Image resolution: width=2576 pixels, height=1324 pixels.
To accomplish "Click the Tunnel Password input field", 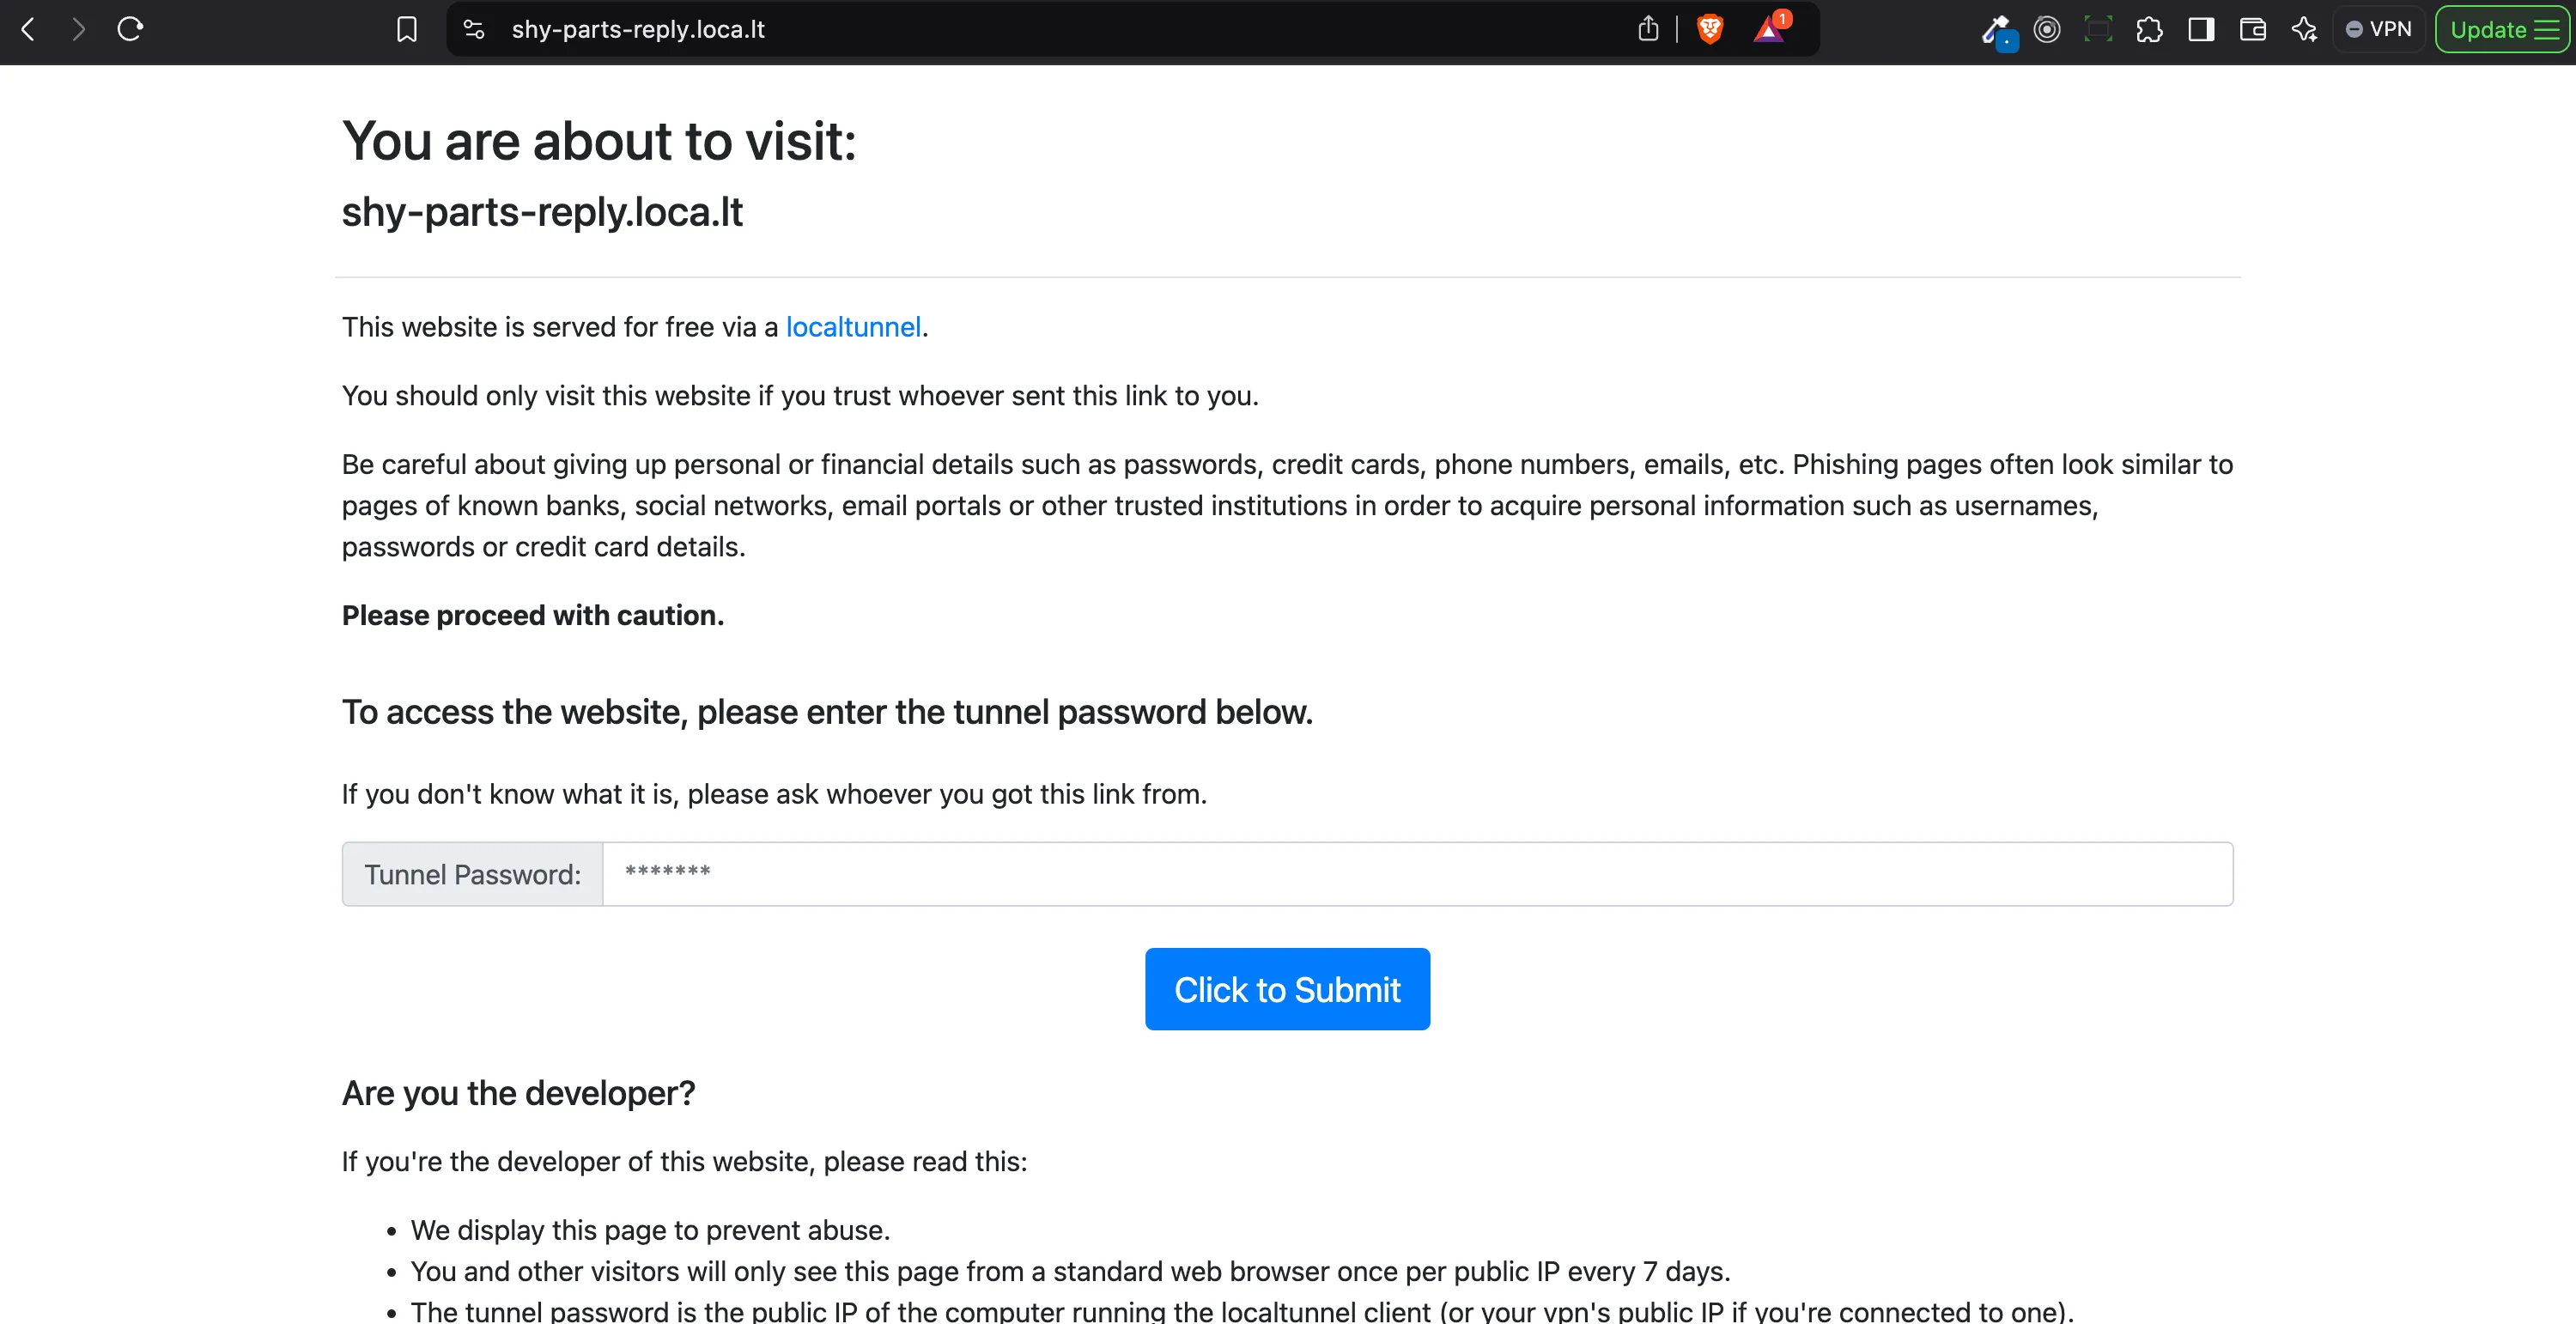I will (1418, 873).
